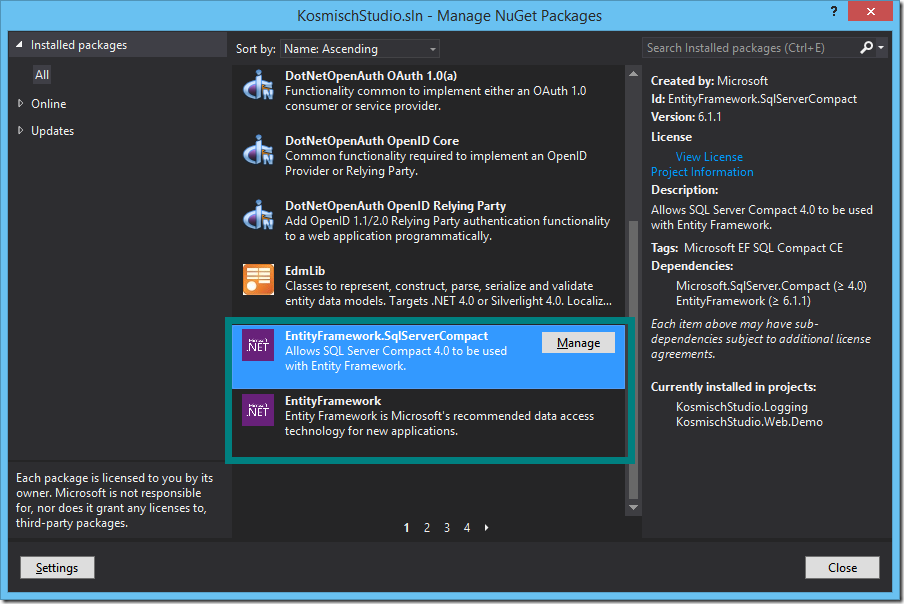This screenshot has height=604, width=904.
Task: Collapse the Installed packages section
Action: coord(19,46)
